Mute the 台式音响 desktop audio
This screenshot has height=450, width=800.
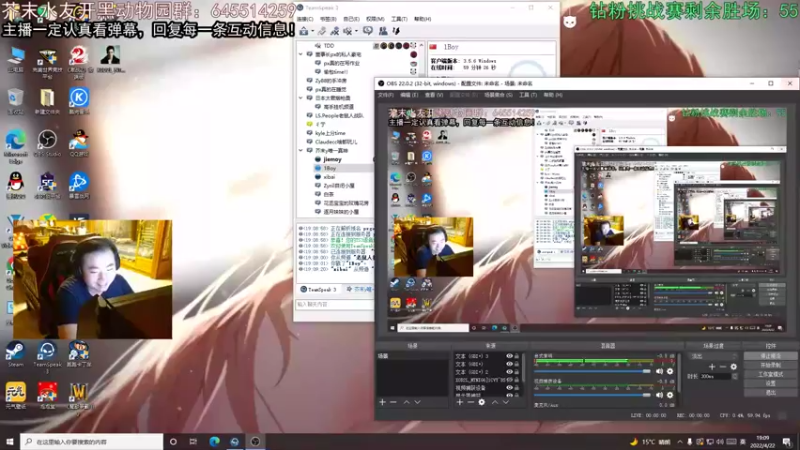pyautogui.click(x=659, y=371)
